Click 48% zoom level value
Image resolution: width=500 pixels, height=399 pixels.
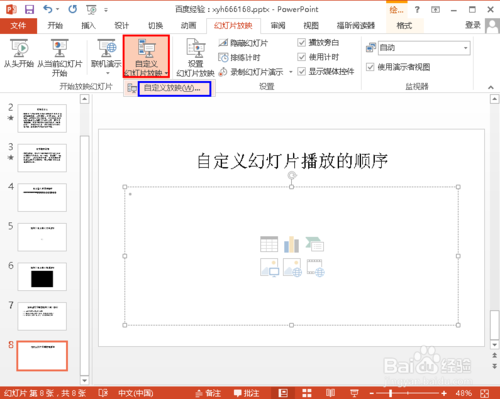[464, 393]
